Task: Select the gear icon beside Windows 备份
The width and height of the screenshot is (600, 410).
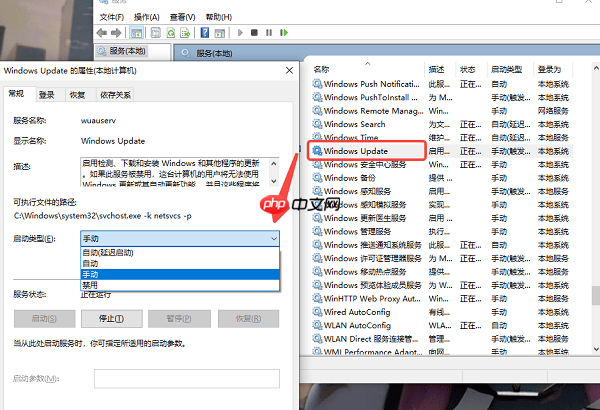Action: [317, 178]
